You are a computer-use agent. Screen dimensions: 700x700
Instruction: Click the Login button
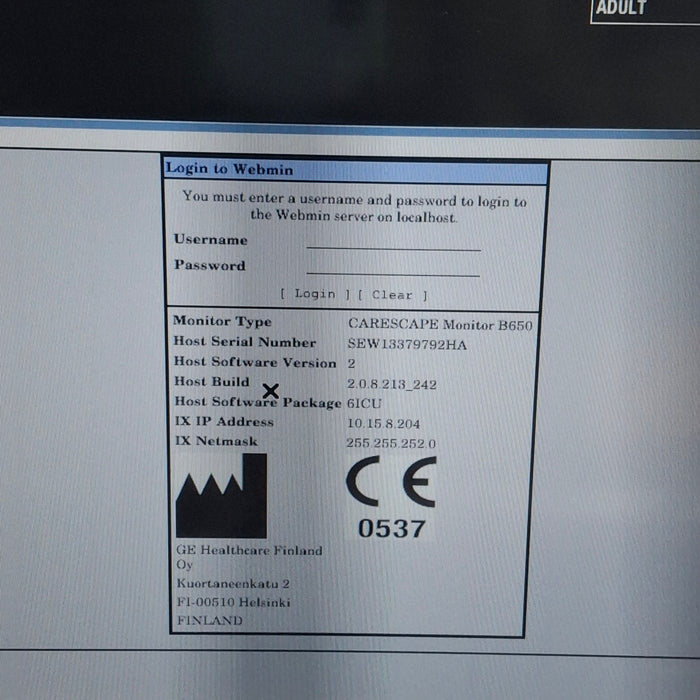coord(315,294)
